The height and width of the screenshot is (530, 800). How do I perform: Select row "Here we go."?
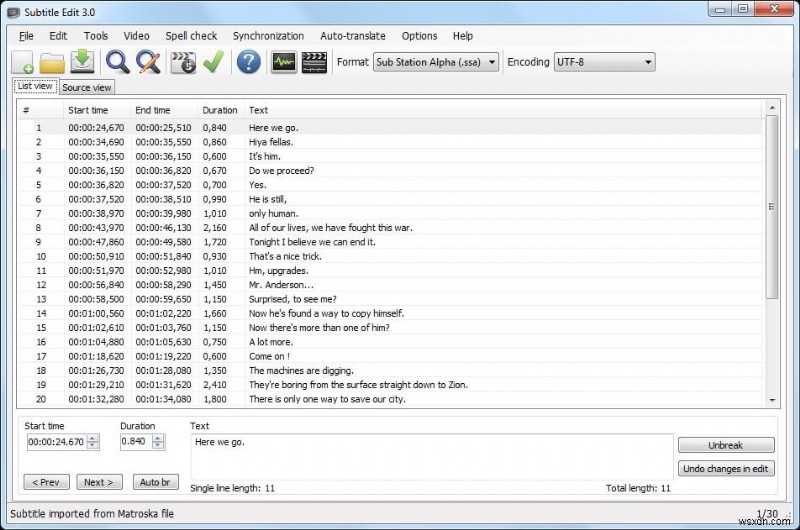point(390,128)
